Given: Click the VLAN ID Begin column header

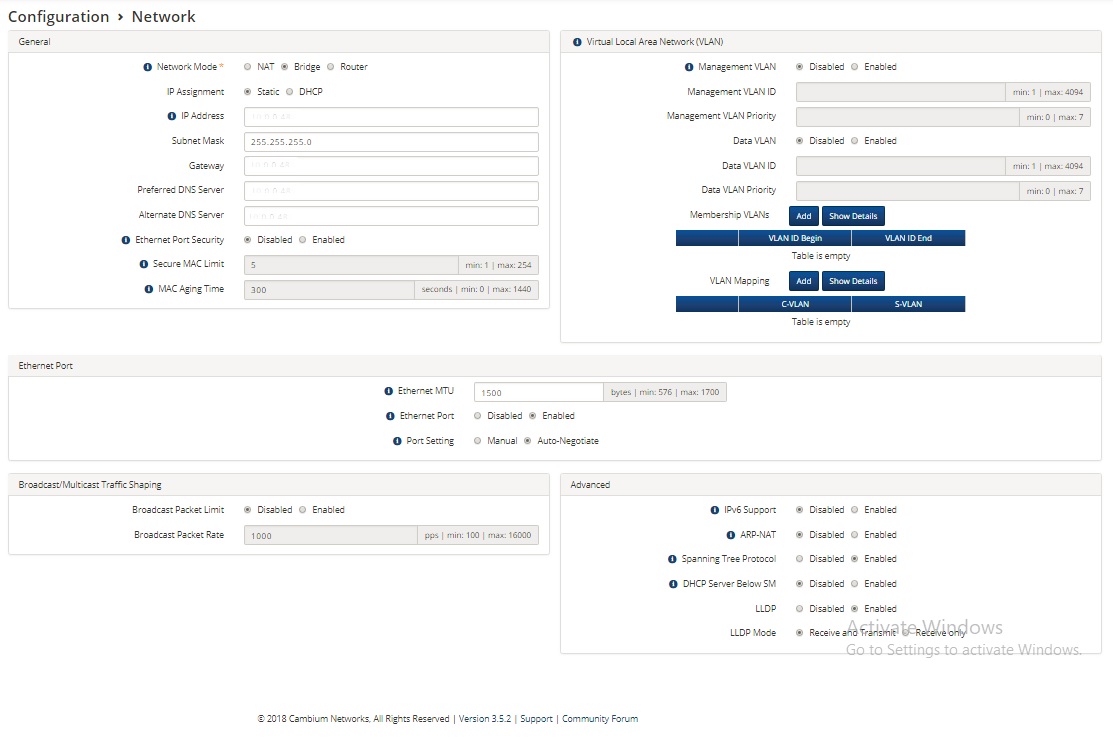Looking at the screenshot, I should point(795,238).
